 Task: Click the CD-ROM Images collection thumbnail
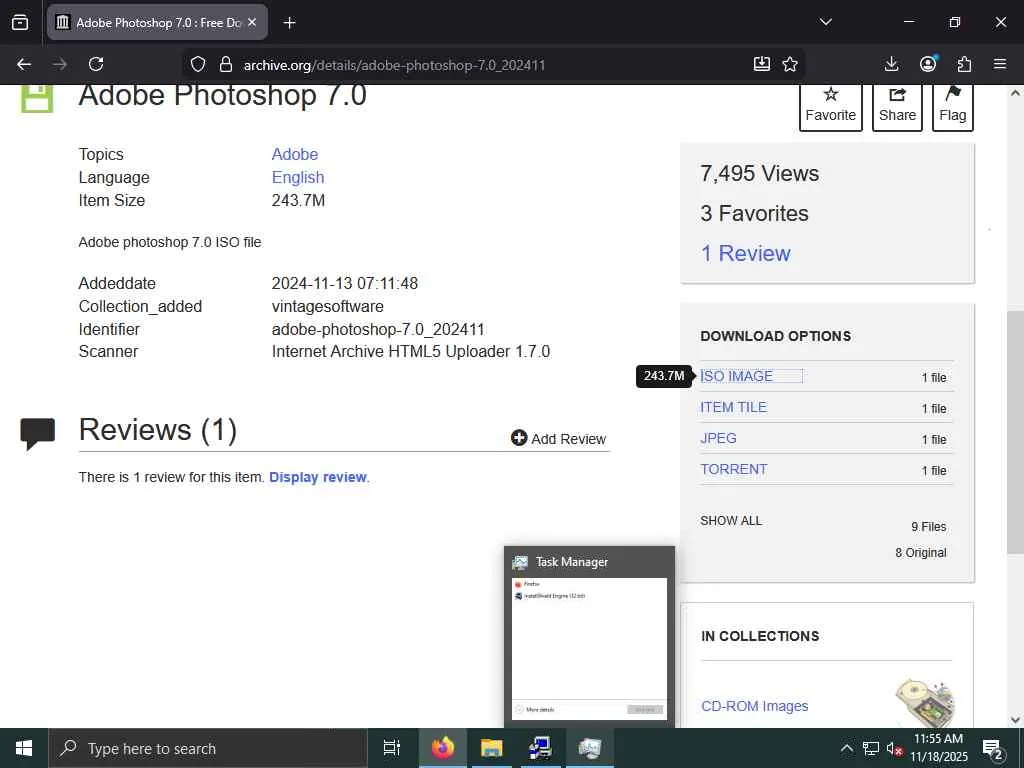point(925,703)
